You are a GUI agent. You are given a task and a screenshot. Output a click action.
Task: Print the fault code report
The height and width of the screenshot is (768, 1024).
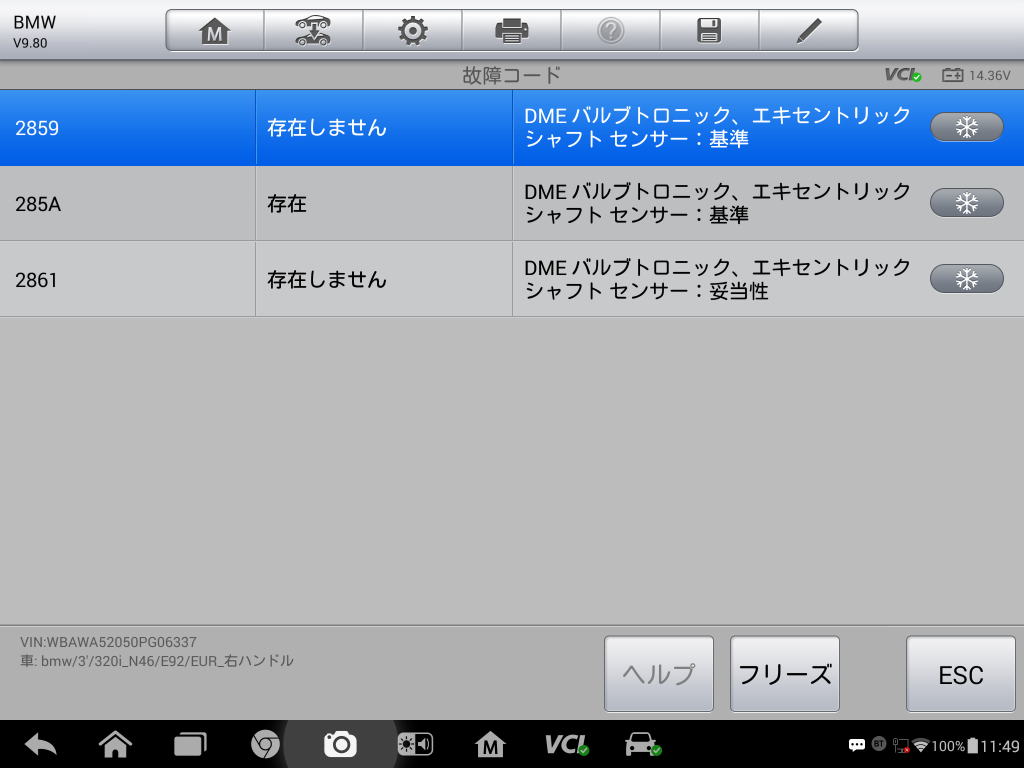pos(511,31)
